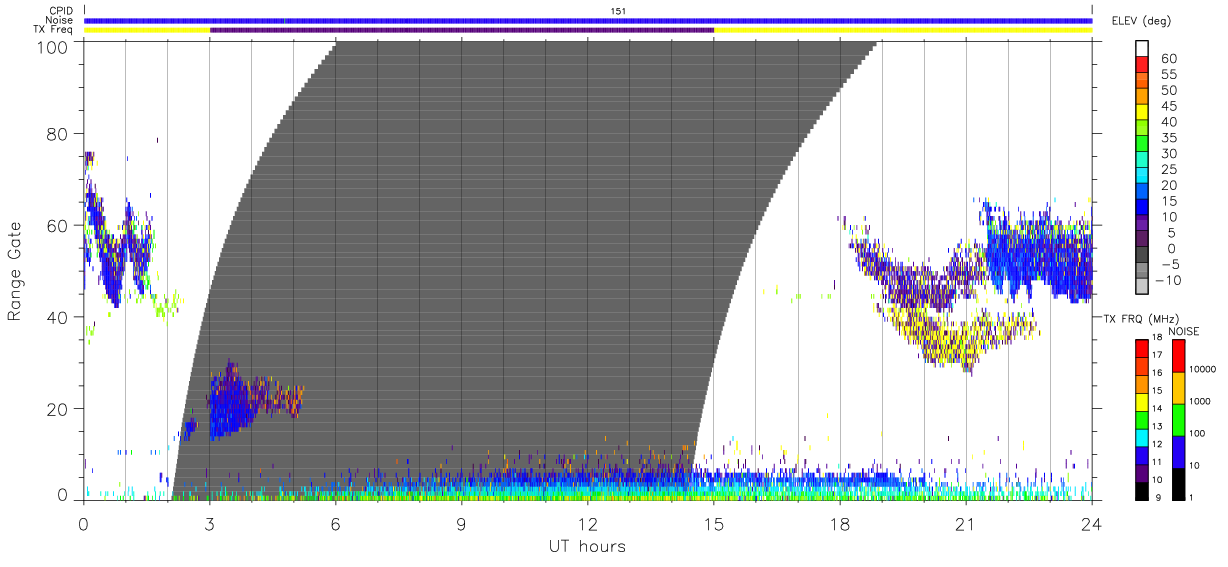Click the TX Freq row label

[x=54, y=29]
